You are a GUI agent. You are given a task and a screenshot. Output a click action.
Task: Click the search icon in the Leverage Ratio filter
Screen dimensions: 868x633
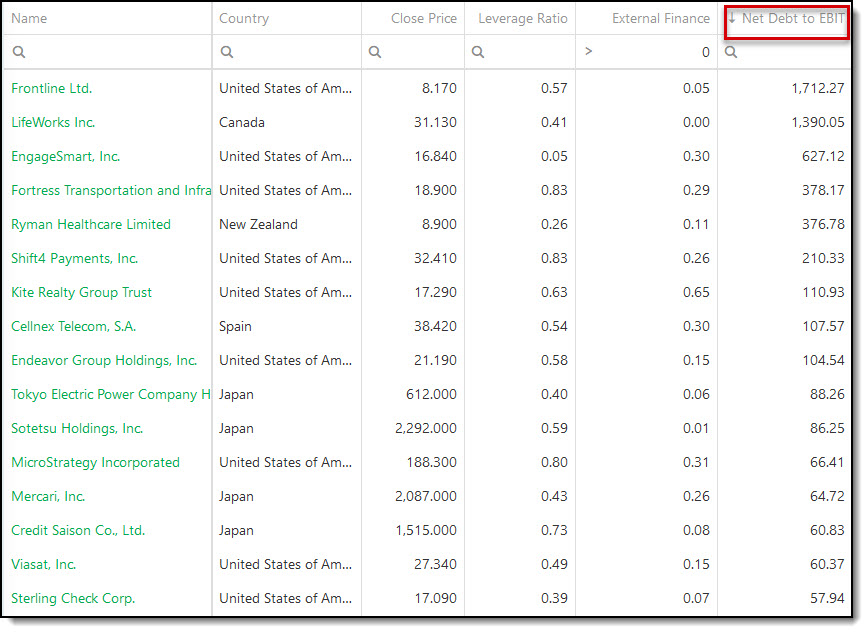coord(478,52)
